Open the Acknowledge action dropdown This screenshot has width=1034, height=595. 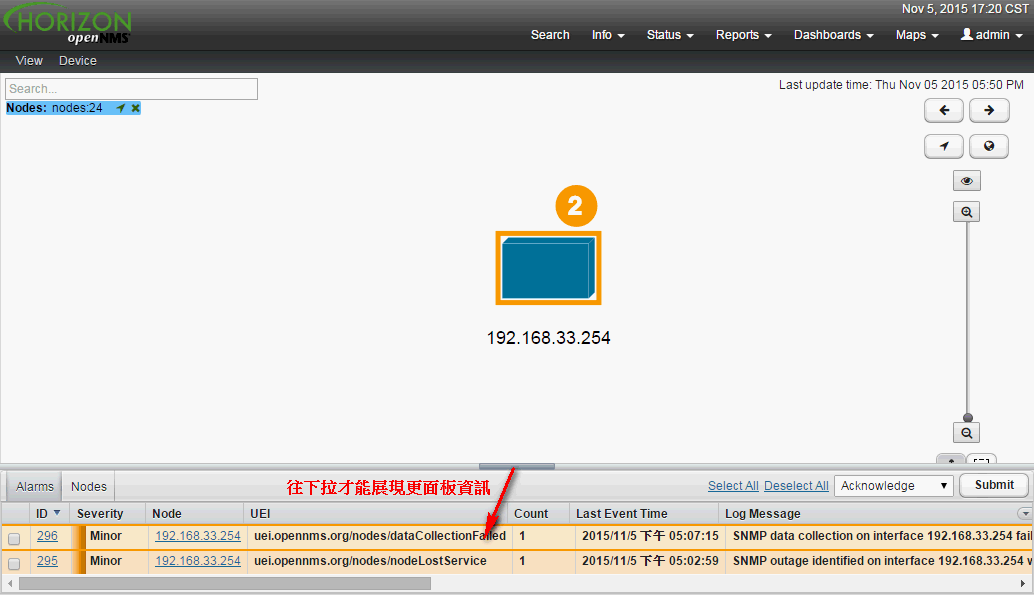tap(894, 486)
